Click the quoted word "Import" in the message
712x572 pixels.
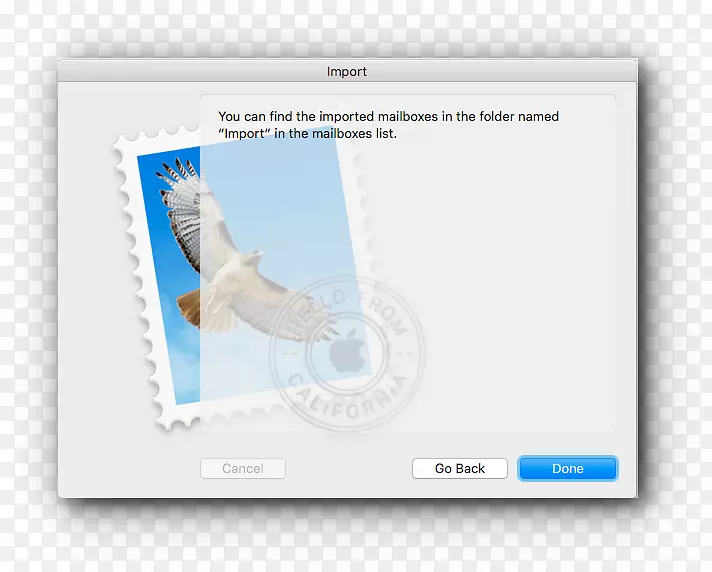click(x=245, y=133)
